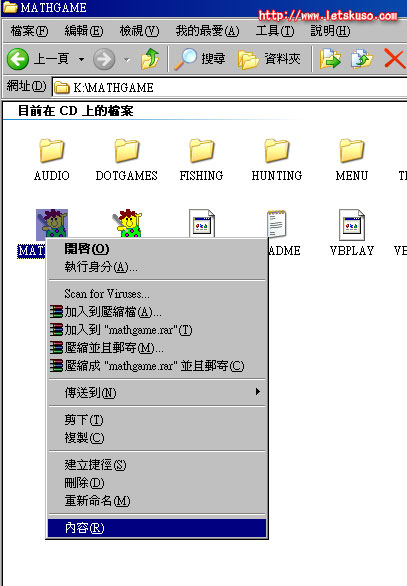
Task: Expand the 傳送到(N) submenu
Action: pyautogui.click(x=157, y=392)
